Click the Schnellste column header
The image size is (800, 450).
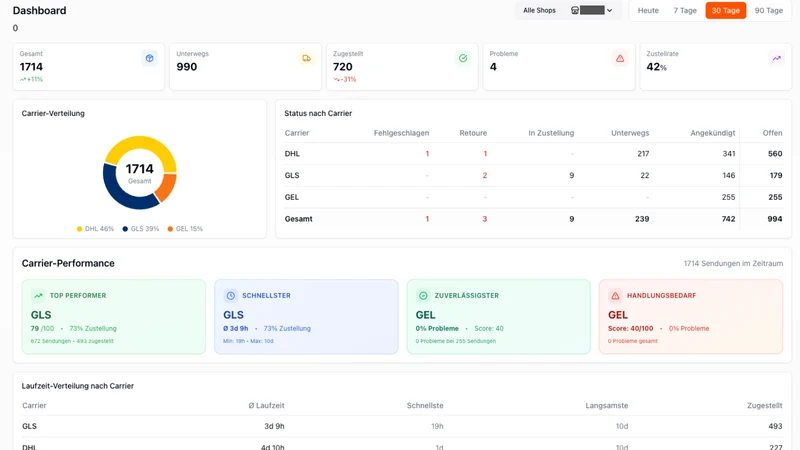point(425,406)
